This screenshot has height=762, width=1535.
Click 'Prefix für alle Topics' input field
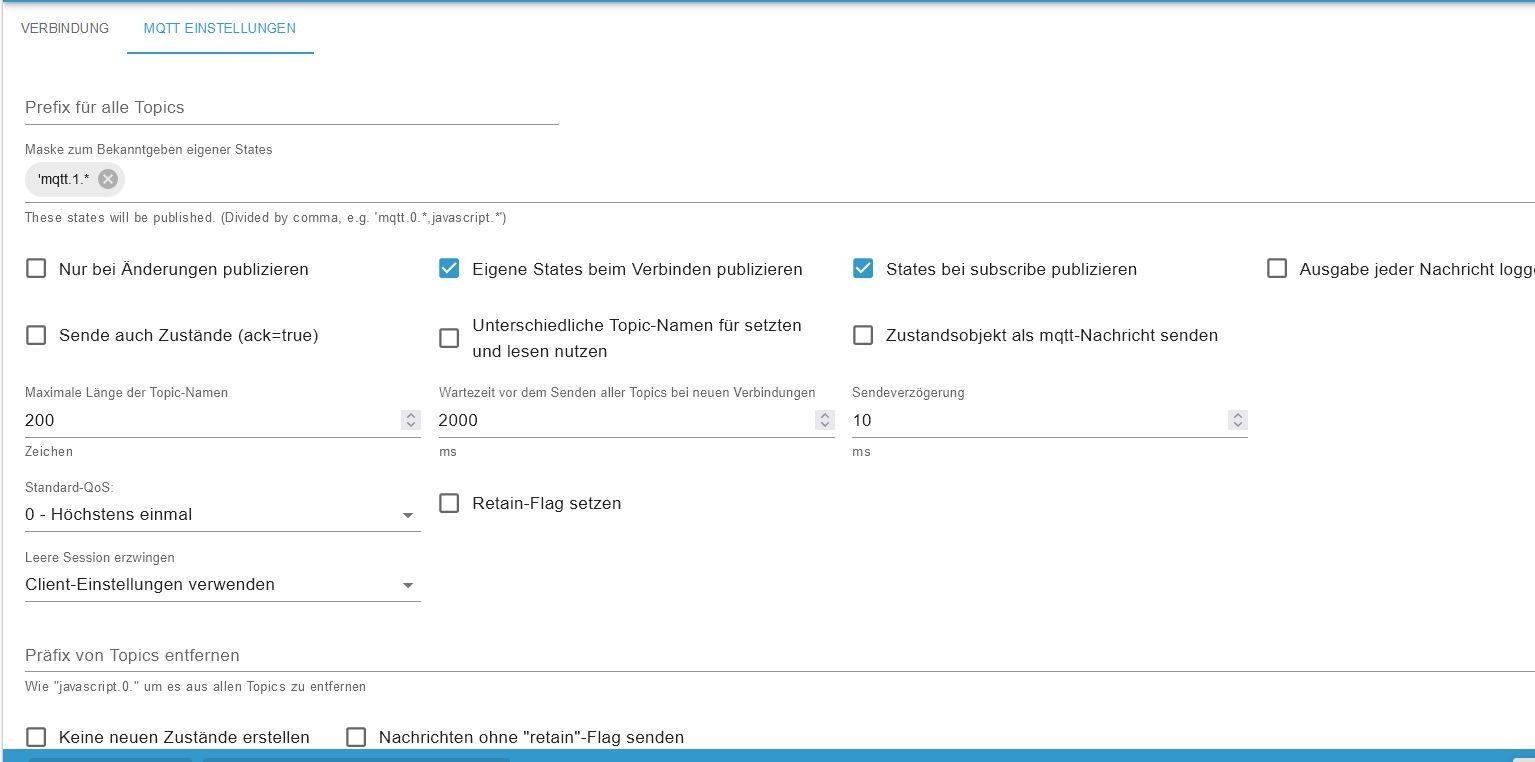click(291, 108)
